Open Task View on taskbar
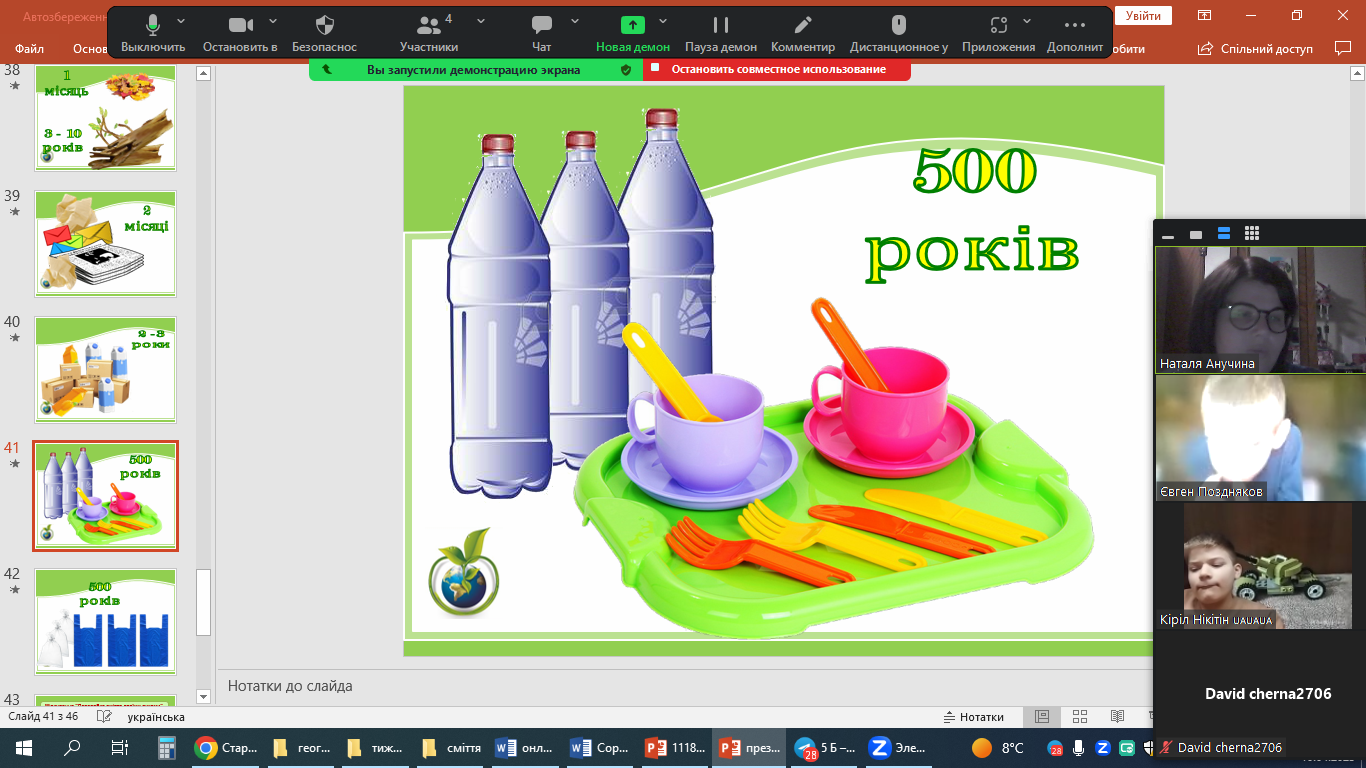1366x768 pixels. (x=120, y=747)
